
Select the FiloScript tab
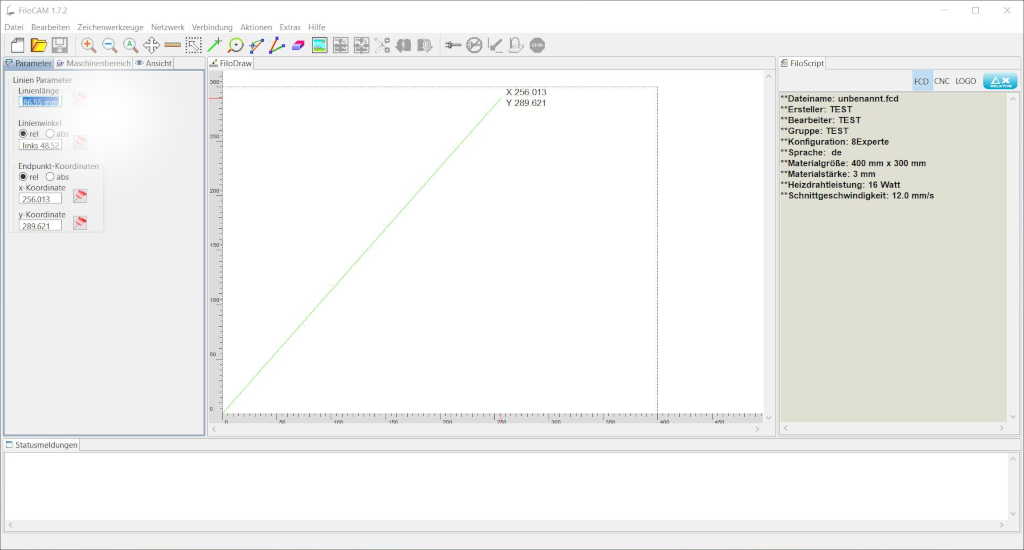[802, 63]
